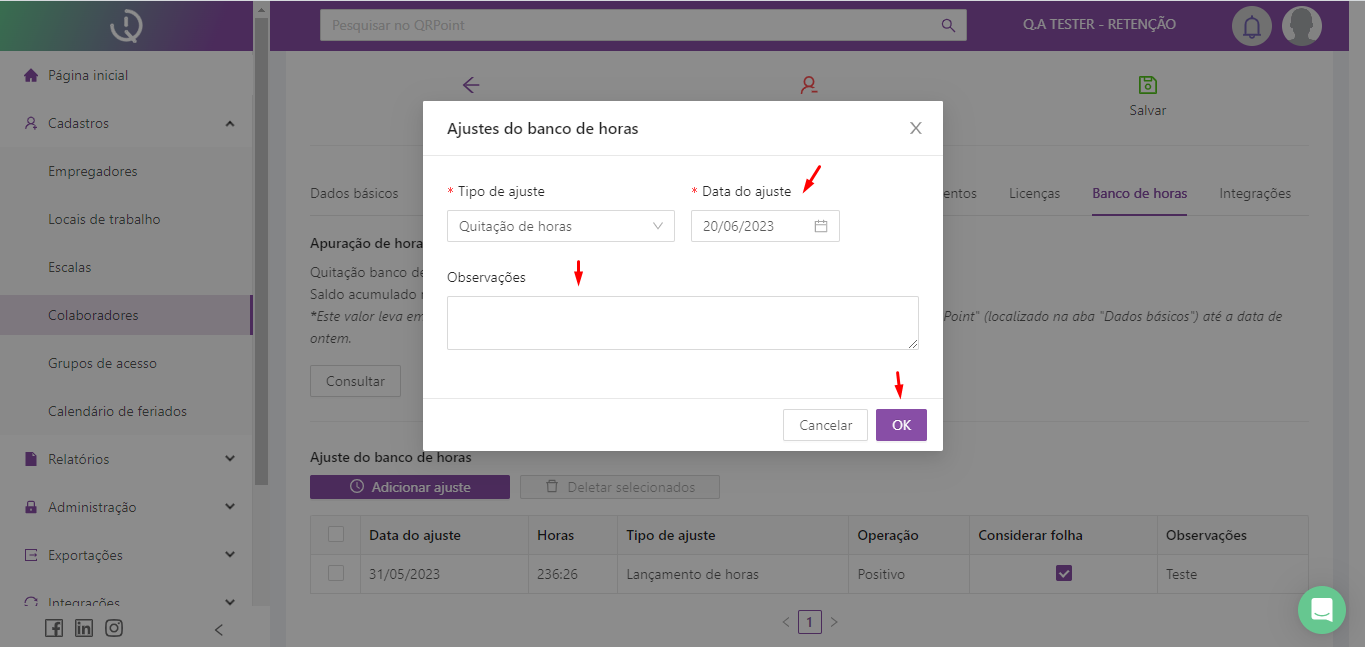Toggle the select-all checkbox in table header

(336, 535)
